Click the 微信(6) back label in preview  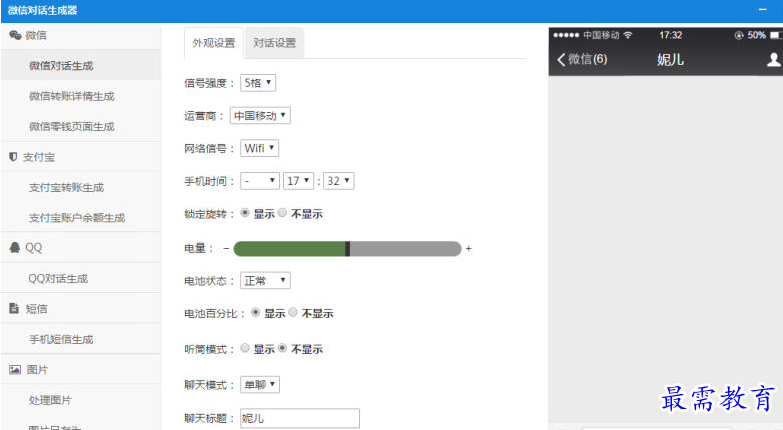588,59
